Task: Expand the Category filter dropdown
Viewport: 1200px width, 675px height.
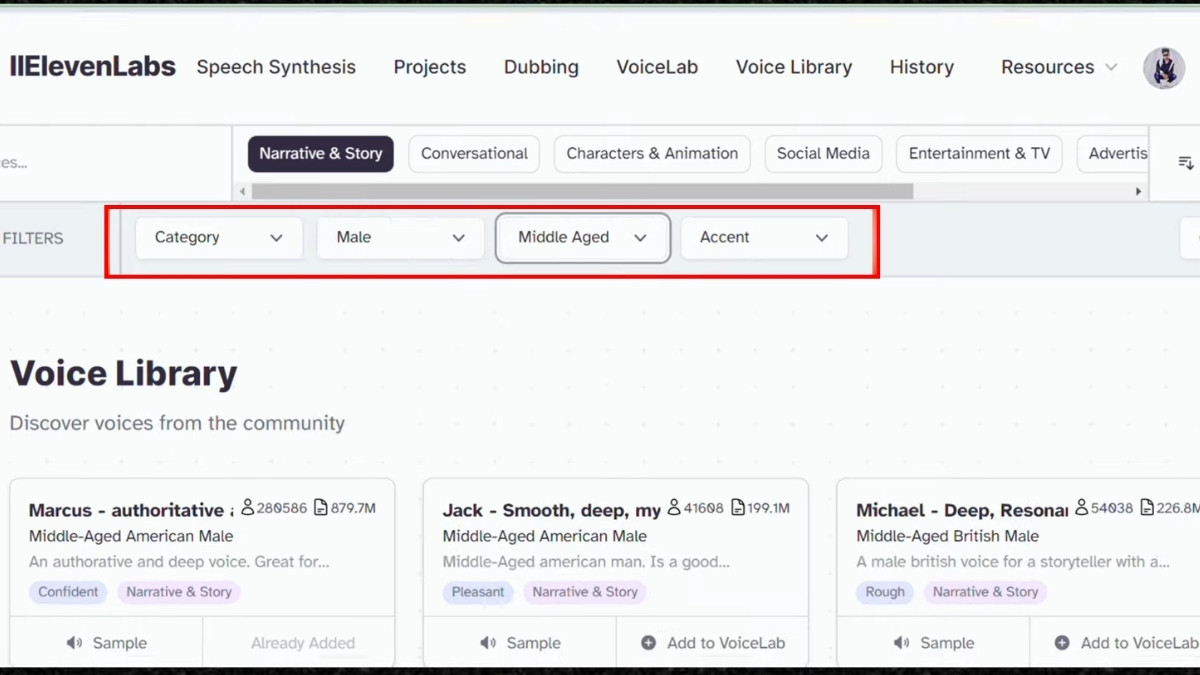Action: [x=219, y=238]
